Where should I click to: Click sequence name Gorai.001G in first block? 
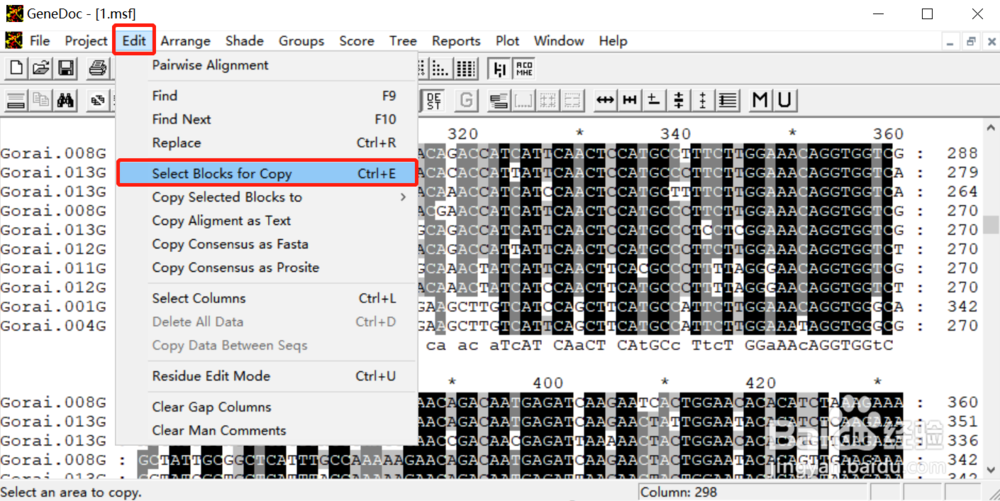53,307
